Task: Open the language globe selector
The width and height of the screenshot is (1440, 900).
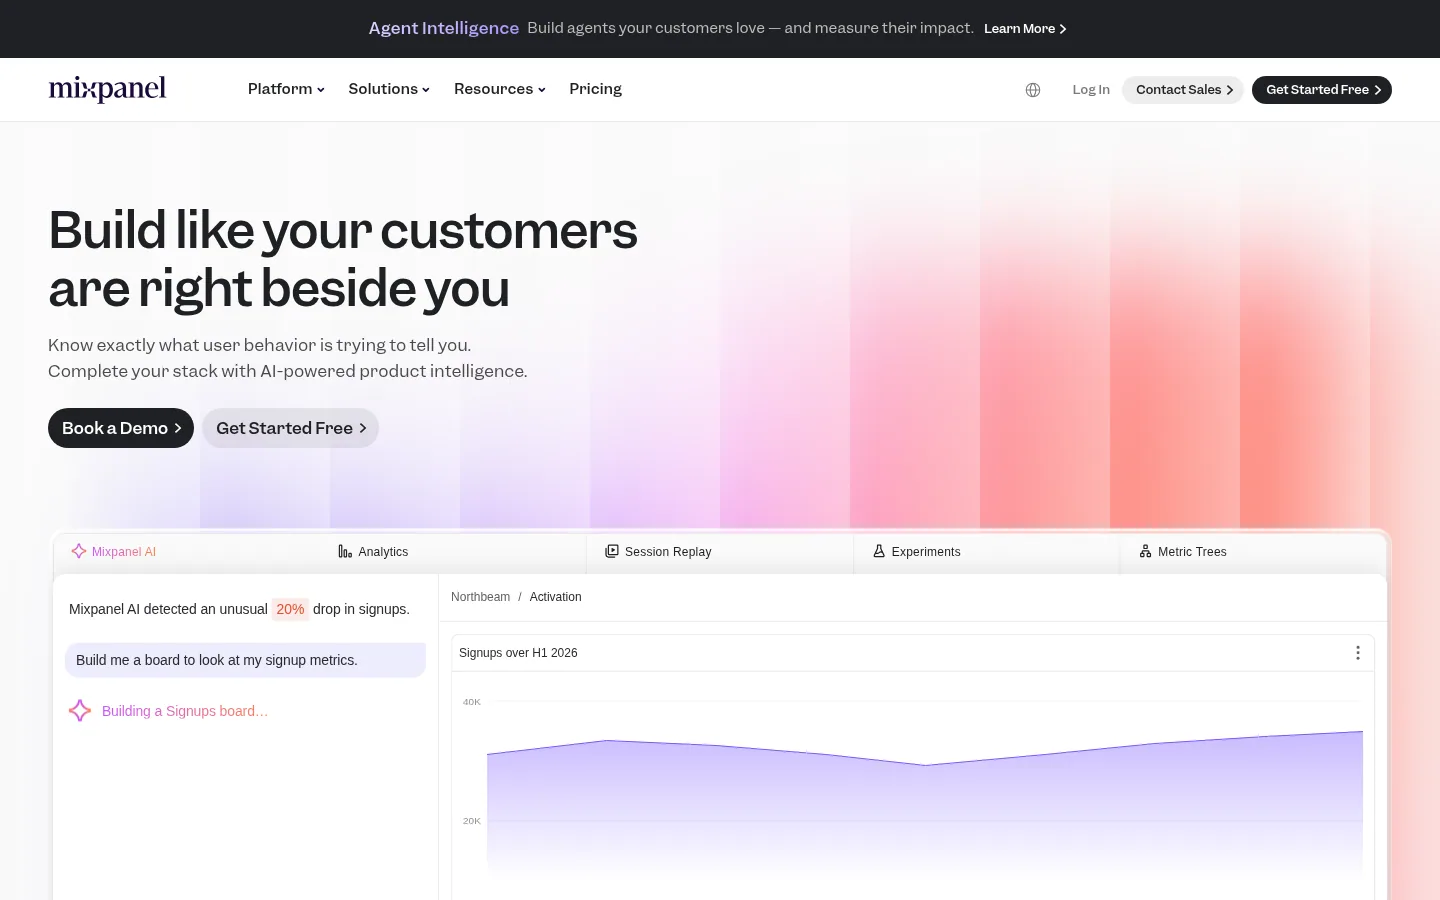Action: coord(1033,90)
